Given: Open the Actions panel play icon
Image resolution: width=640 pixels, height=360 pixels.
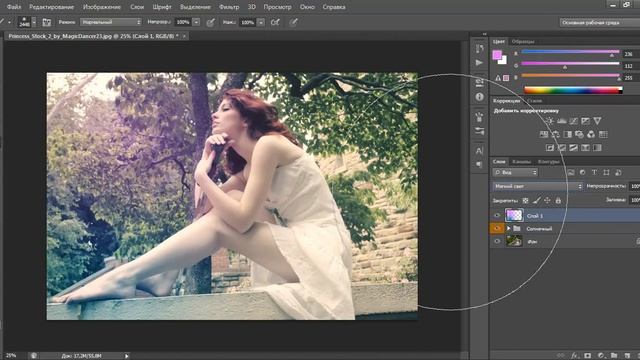Looking at the screenshot, I should point(480,63).
